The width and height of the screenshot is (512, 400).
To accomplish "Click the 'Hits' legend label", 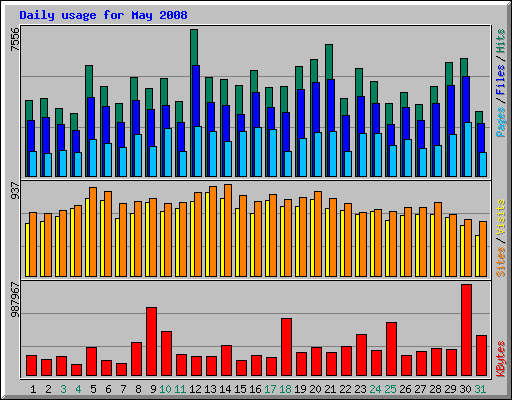I will coord(500,41).
